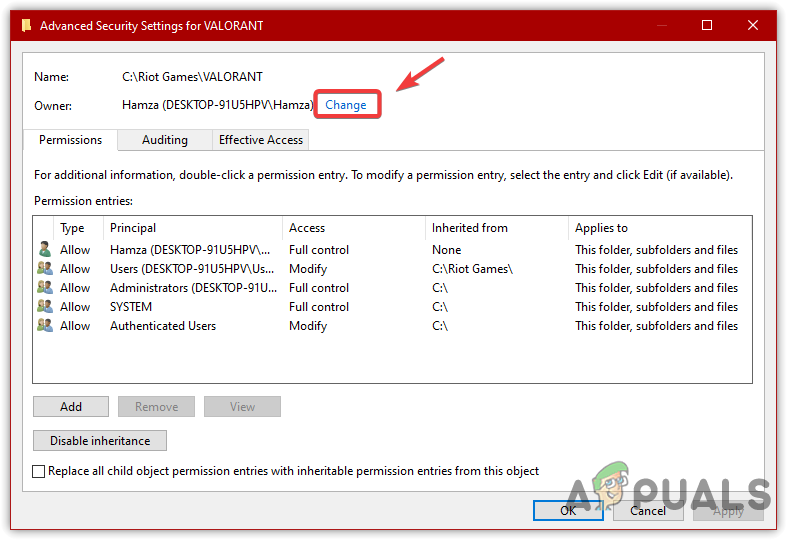Close the Advanced Security Settings window
787x540 pixels.
pos(752,25)
